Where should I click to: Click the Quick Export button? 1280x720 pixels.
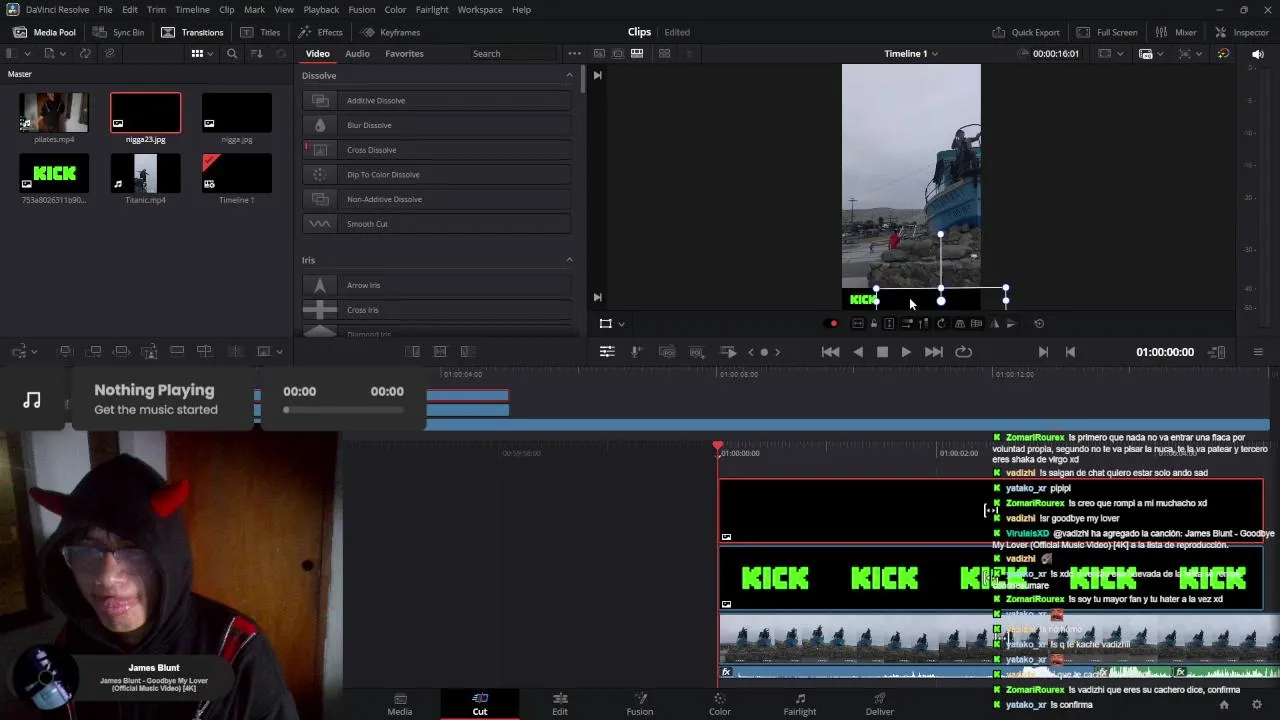[1026, 32]
